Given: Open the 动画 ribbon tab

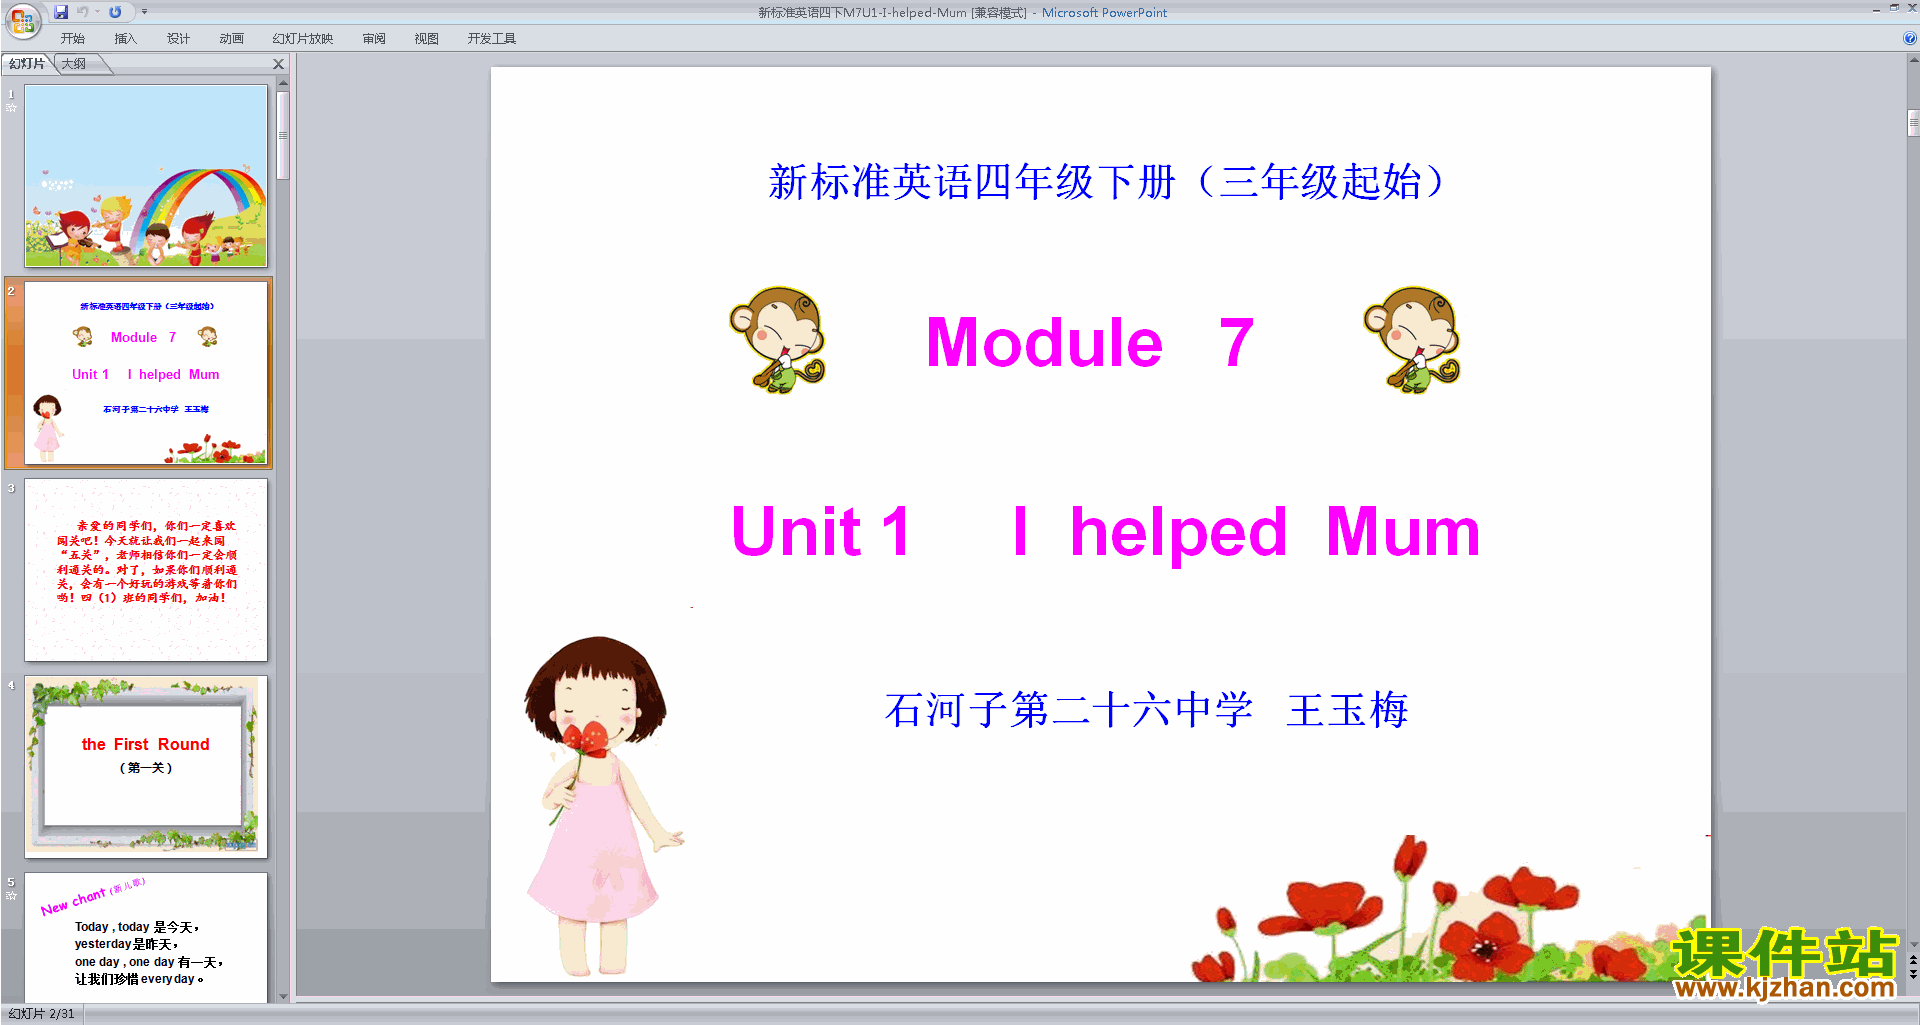Looking at the screenshot, I should click(x=232, y=39).
